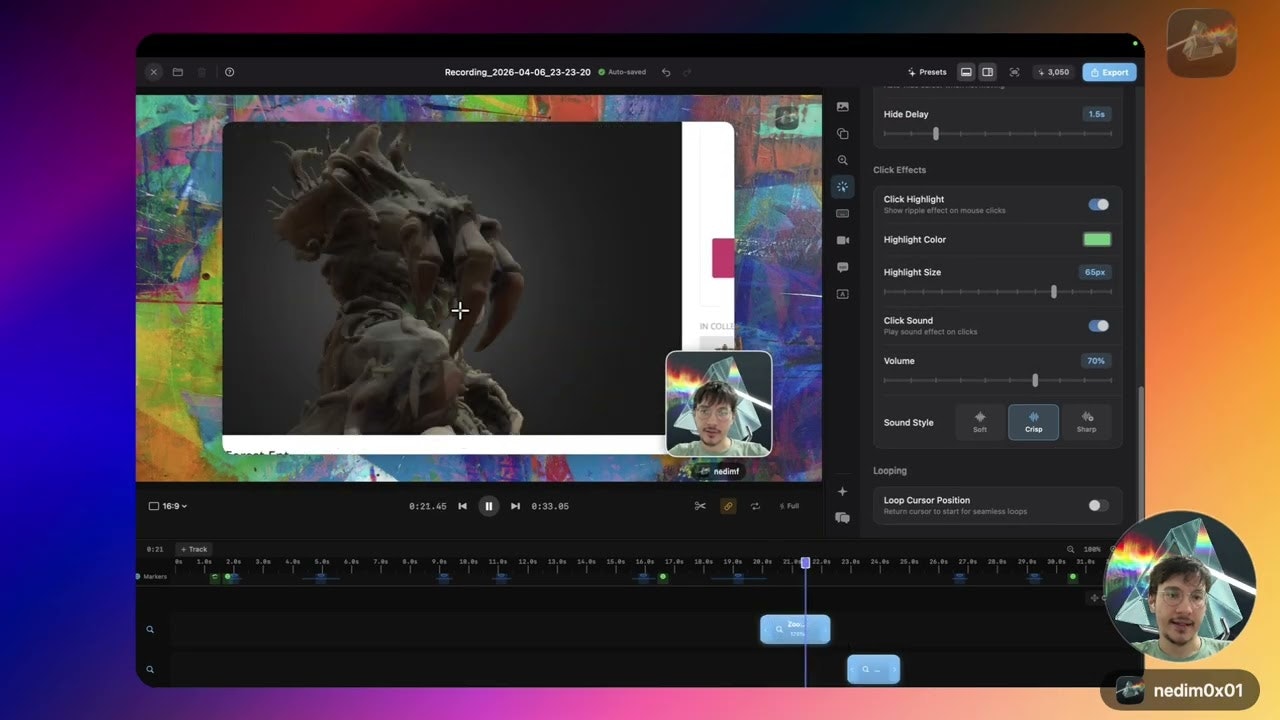Select the zoom magnifier sidebar icon

tap(842, 160)
